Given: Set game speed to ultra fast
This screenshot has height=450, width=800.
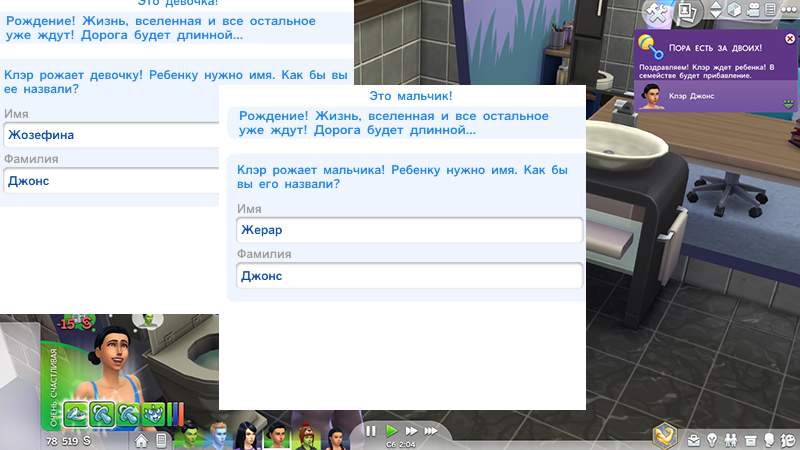Looking at the screenshot, I should click(x=431, y=431).
